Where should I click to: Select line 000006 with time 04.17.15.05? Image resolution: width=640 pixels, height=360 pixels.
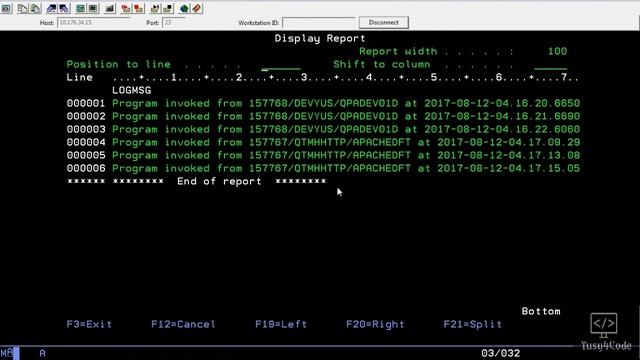coord(323,169)
